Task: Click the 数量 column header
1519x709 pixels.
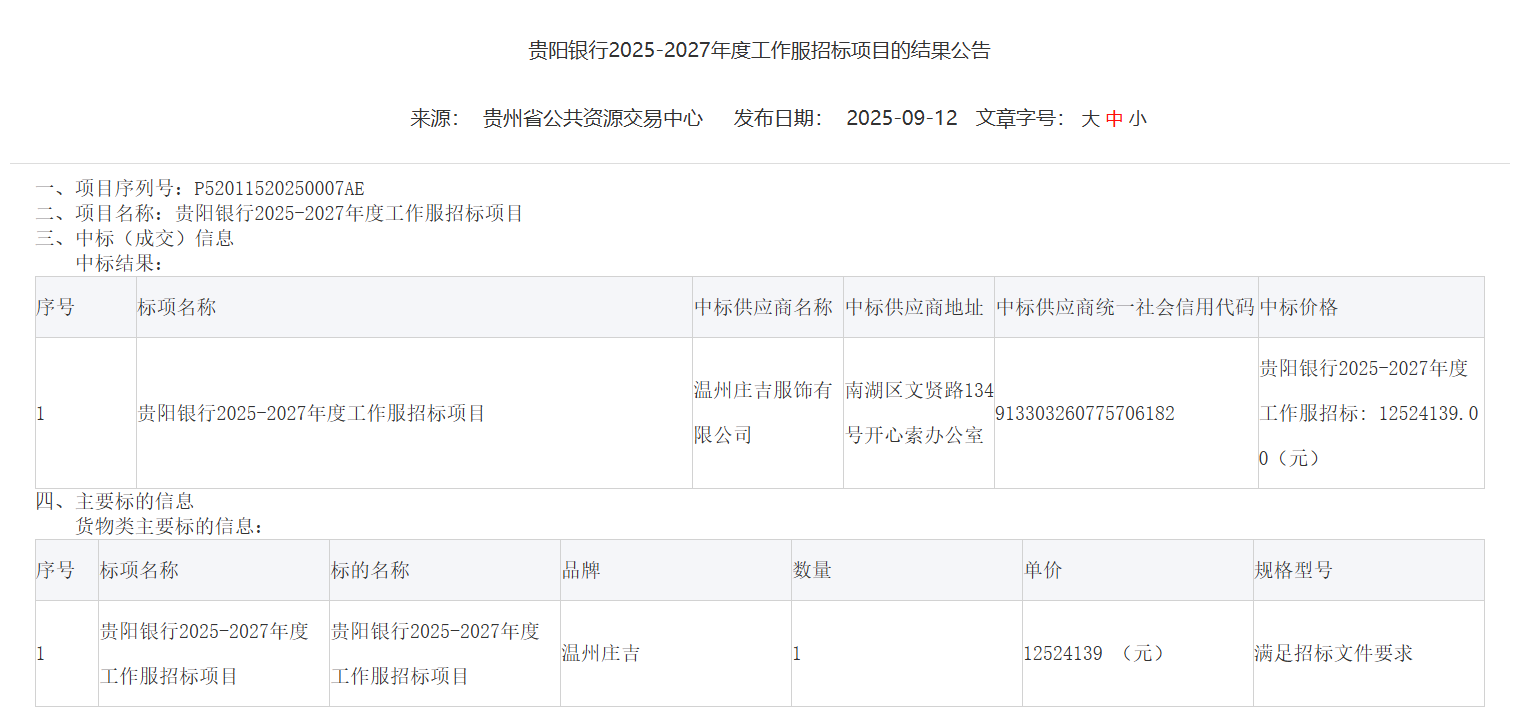Action: coord(812,571)
